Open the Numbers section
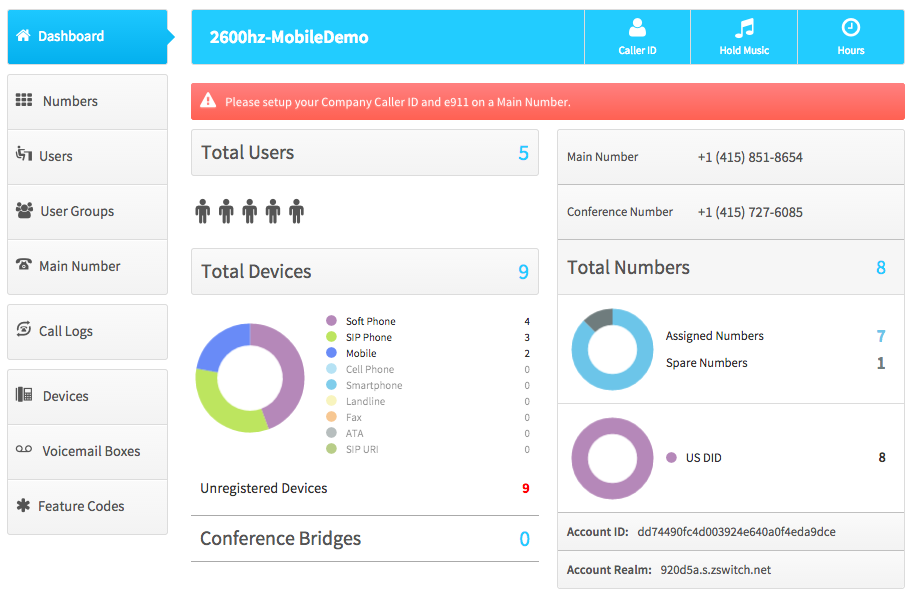Screen dimensions: 915x597 tap(88, 102)
